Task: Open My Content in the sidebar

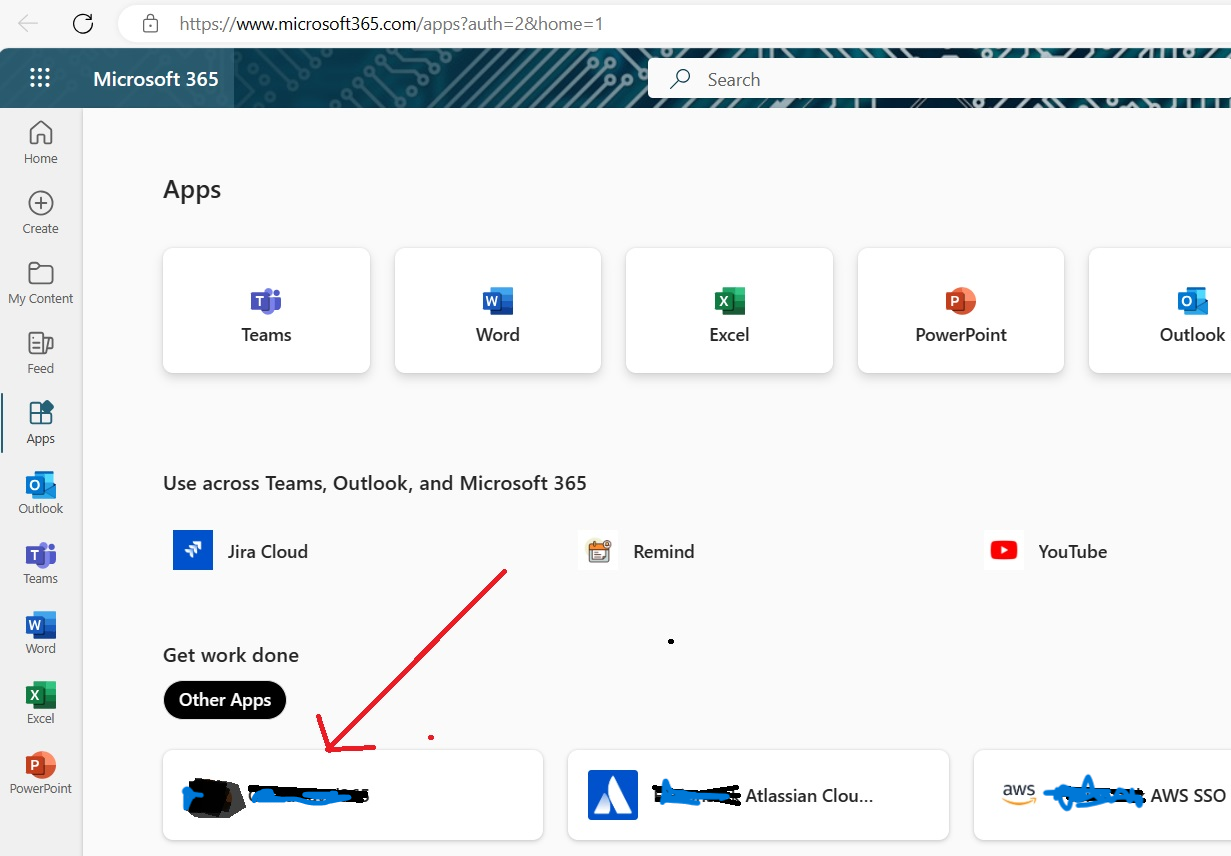Action: (41, 283)
